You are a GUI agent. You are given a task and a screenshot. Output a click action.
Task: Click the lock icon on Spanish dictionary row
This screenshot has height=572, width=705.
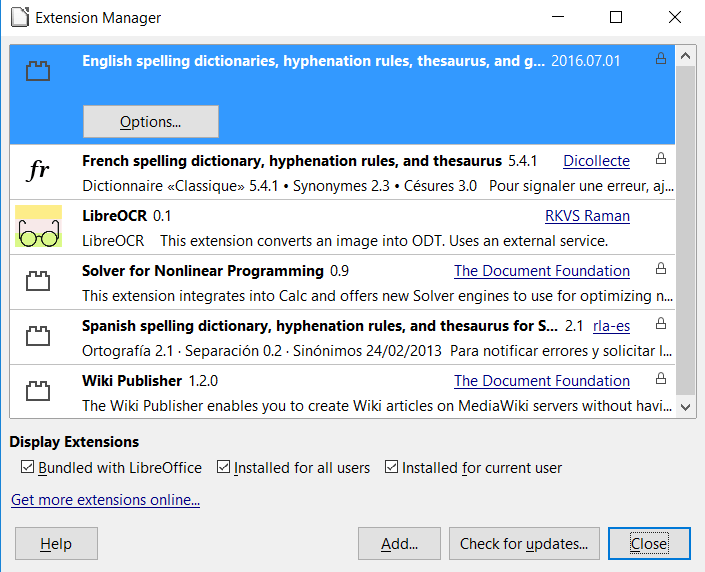point(660,323)
